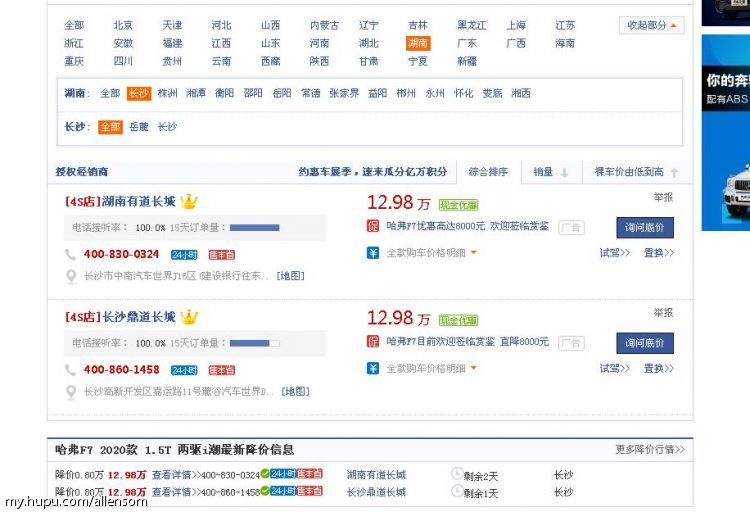
Task: Click location pin for 长沙高新开发区 address
Action: point(71,392)
